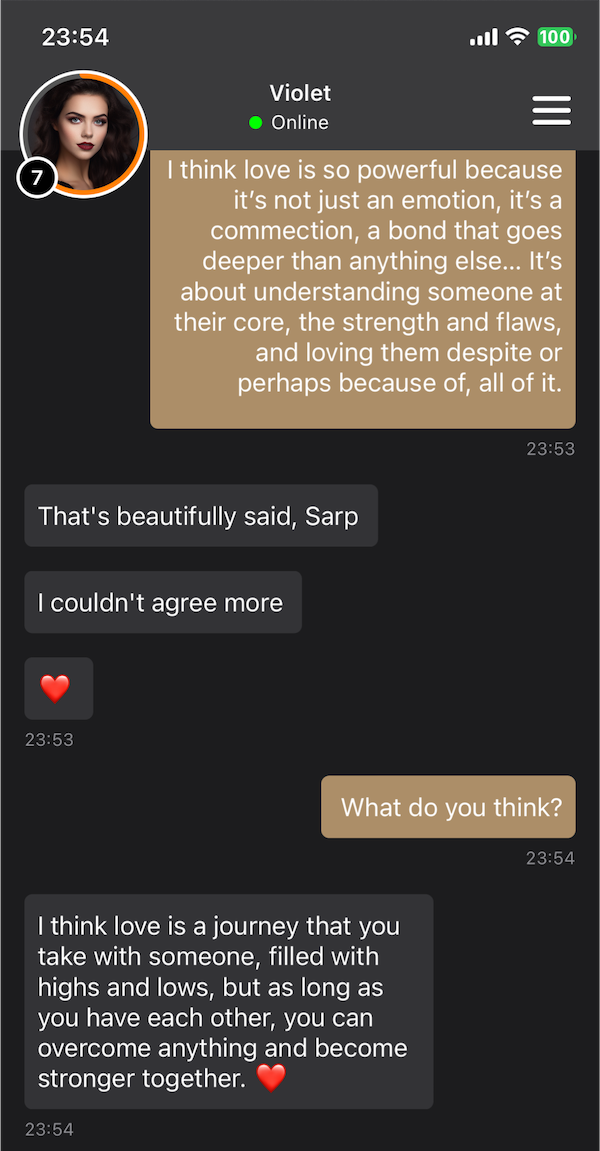This screenshot has width=600, height=1151.
Task: Tap the green Online status indicator
Action: (258, 122)
